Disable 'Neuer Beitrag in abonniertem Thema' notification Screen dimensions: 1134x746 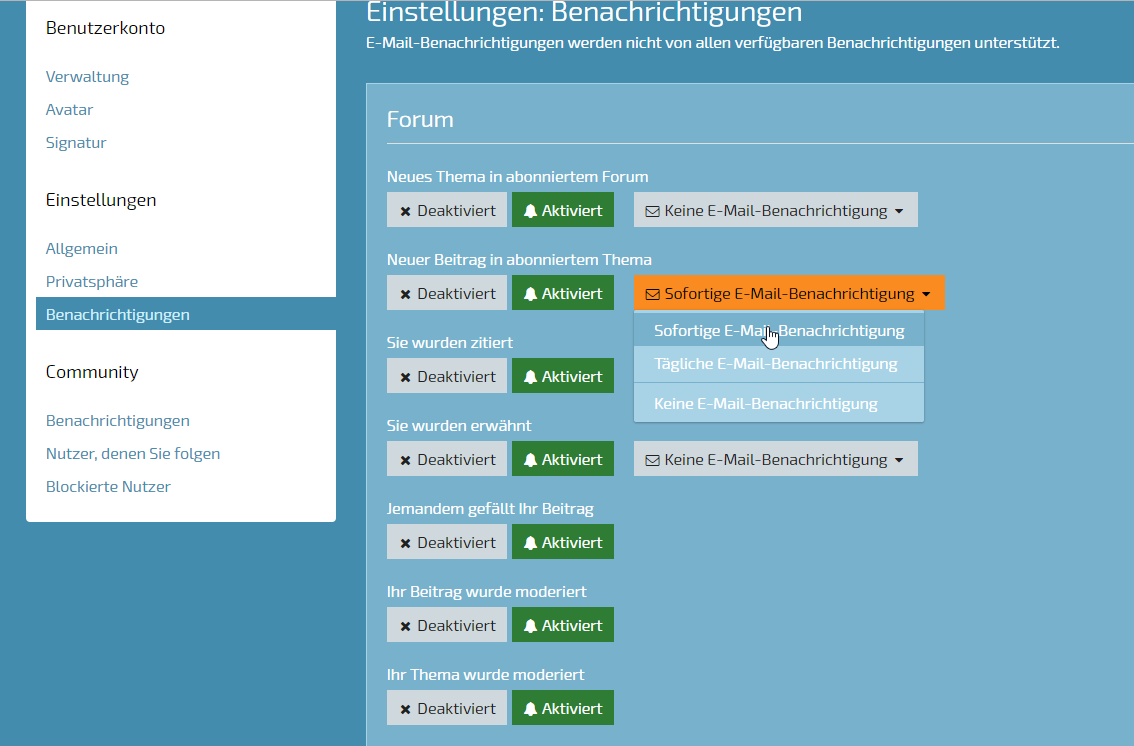[x=447, y=294]
